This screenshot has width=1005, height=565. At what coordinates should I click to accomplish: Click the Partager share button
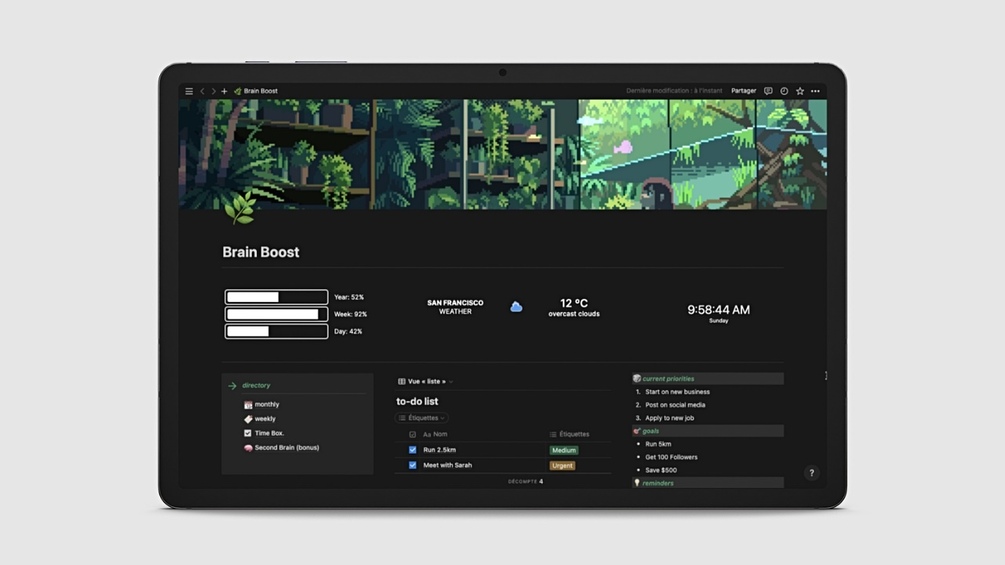[743, 91]
